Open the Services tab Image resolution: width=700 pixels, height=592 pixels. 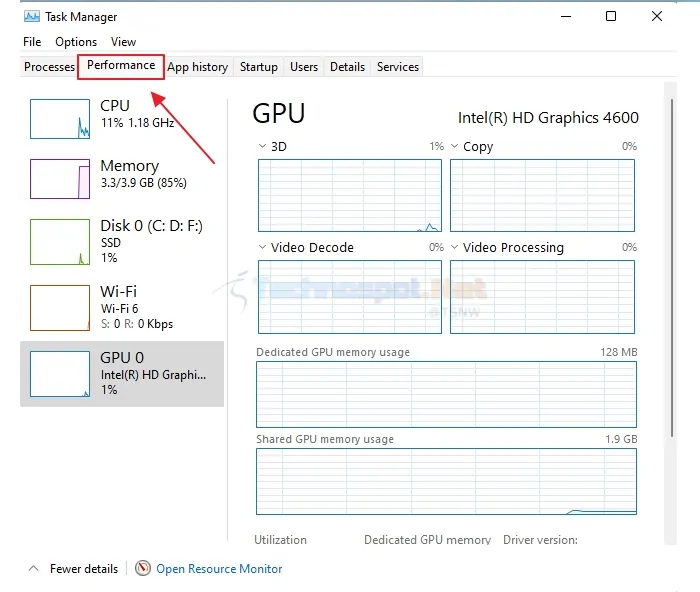pos(398,67)
